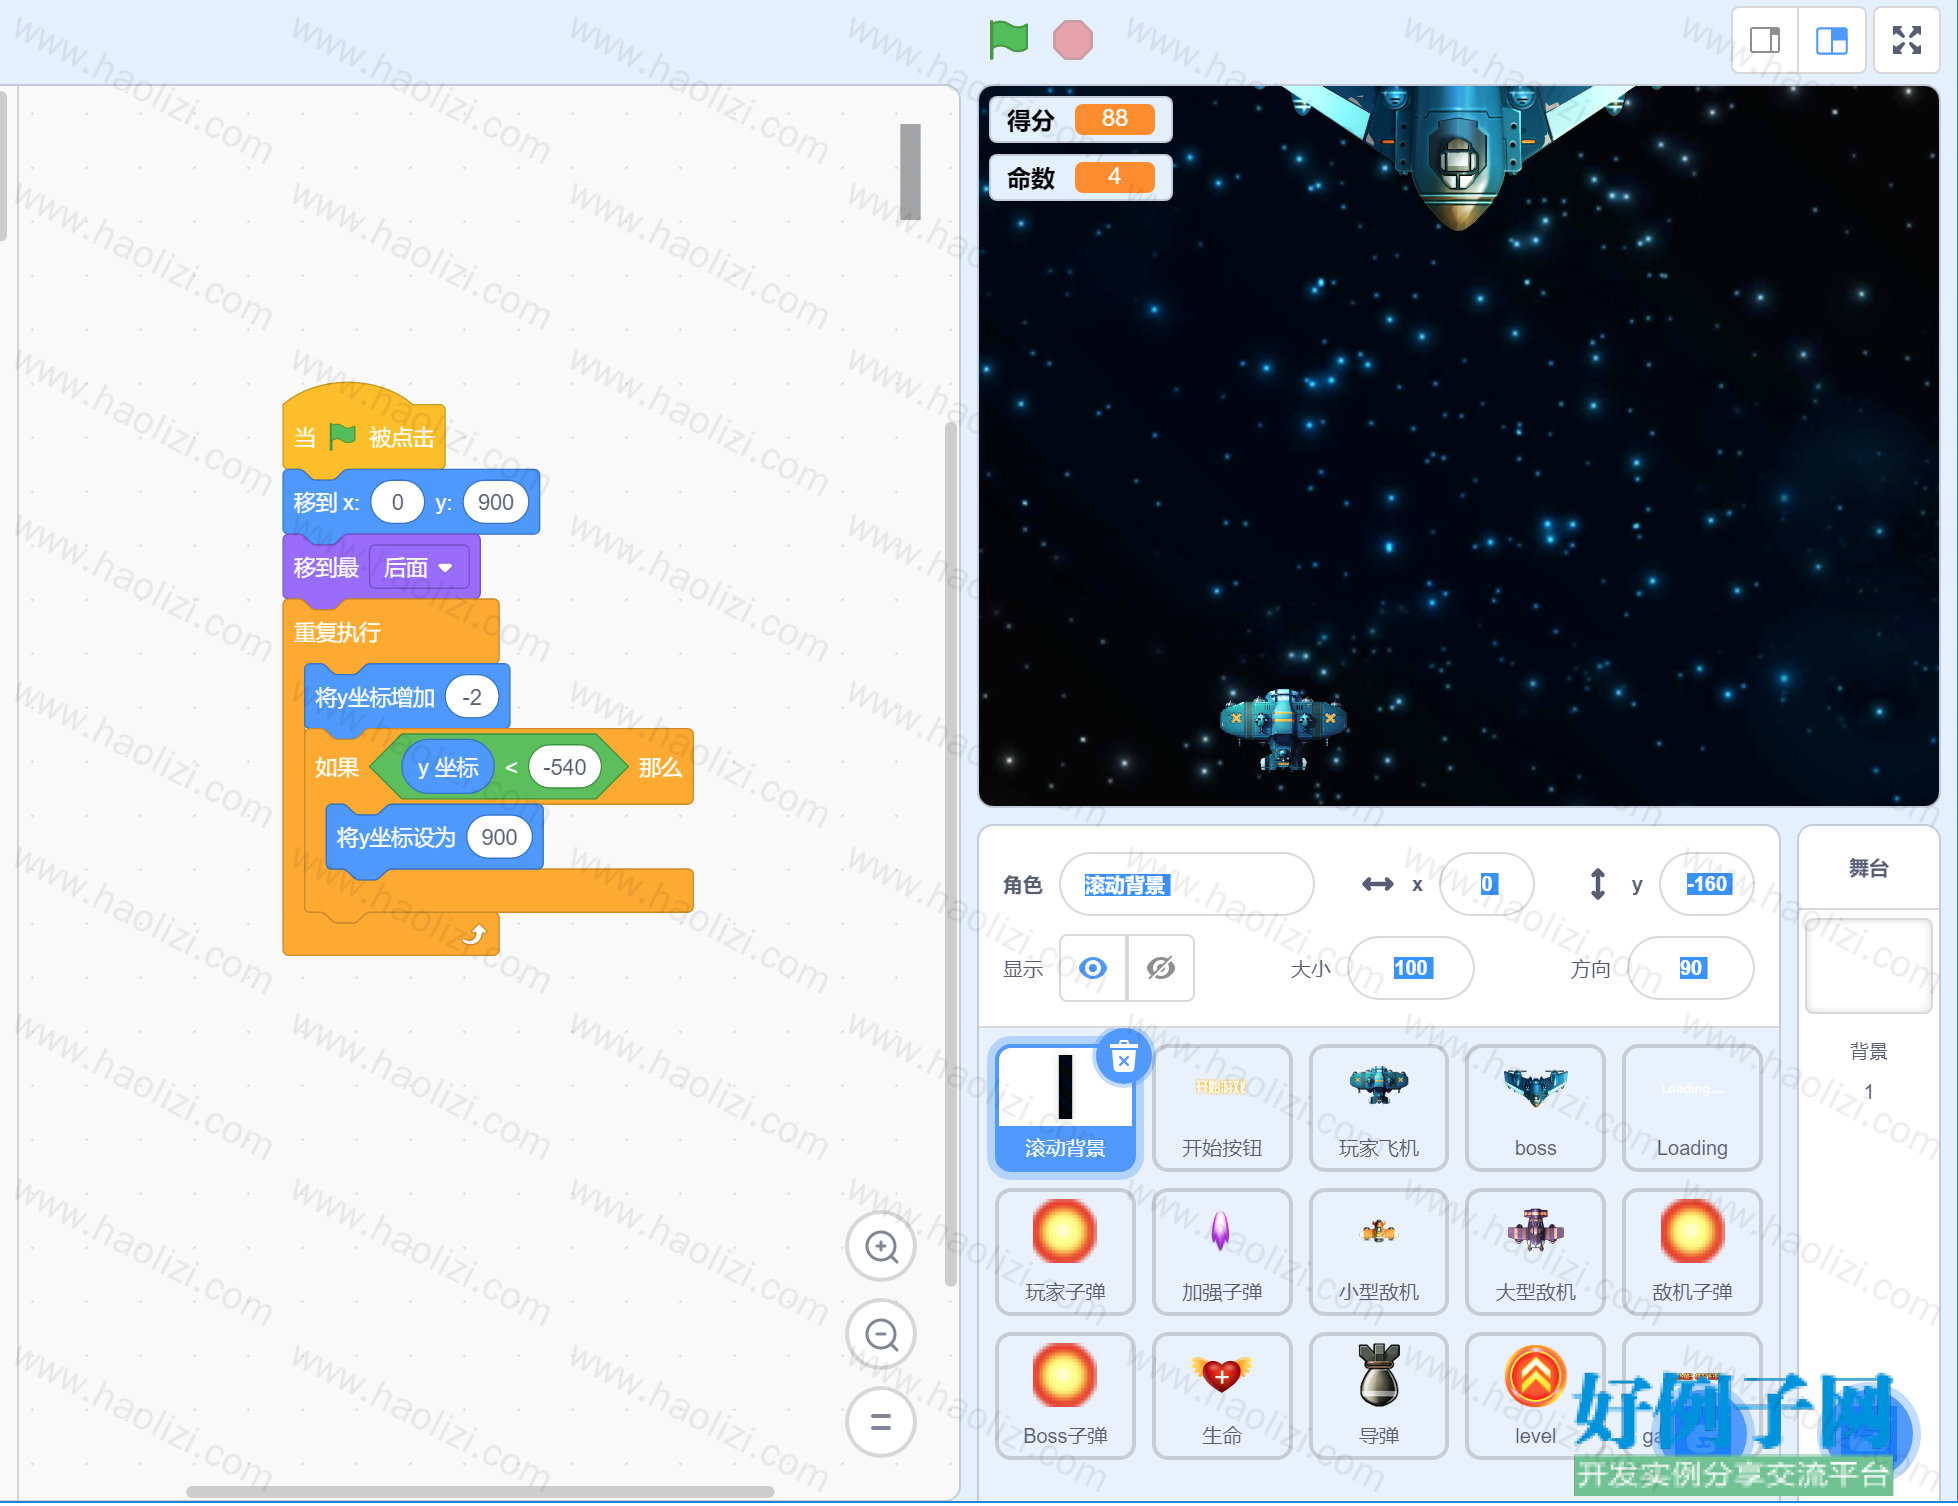Select the 舞台 stage panel
Screen dimensions: 1958x1506
[1867, 868]
